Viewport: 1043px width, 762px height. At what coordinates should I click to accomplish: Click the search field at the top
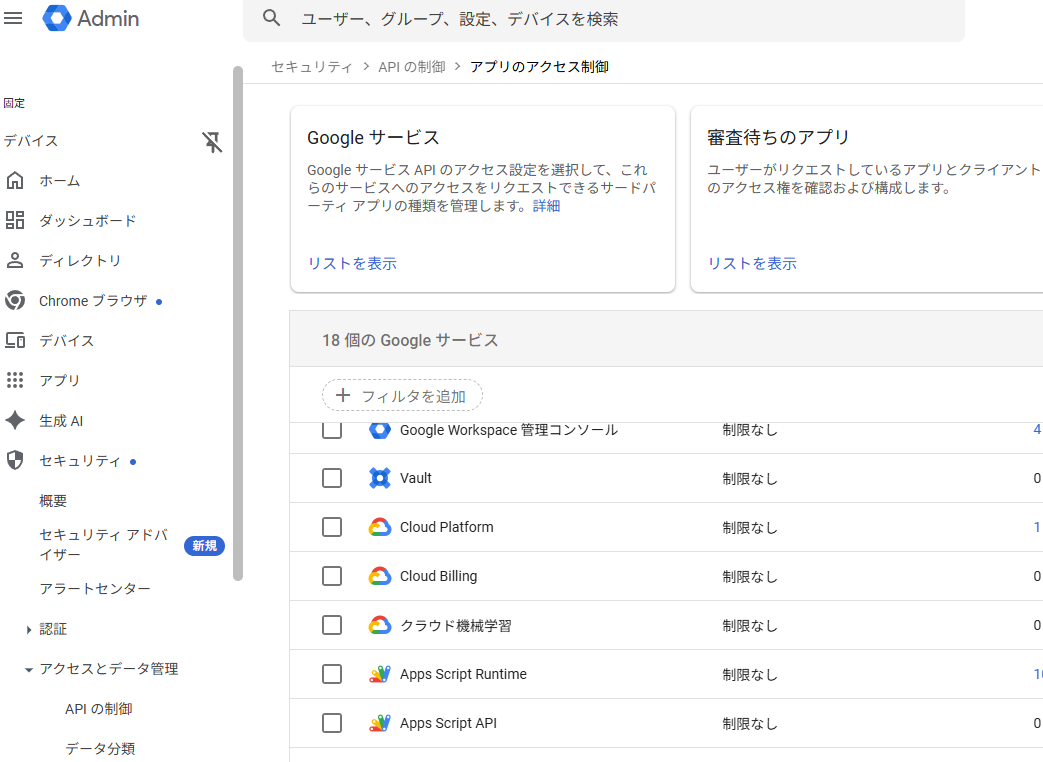[x=620, y=19]
